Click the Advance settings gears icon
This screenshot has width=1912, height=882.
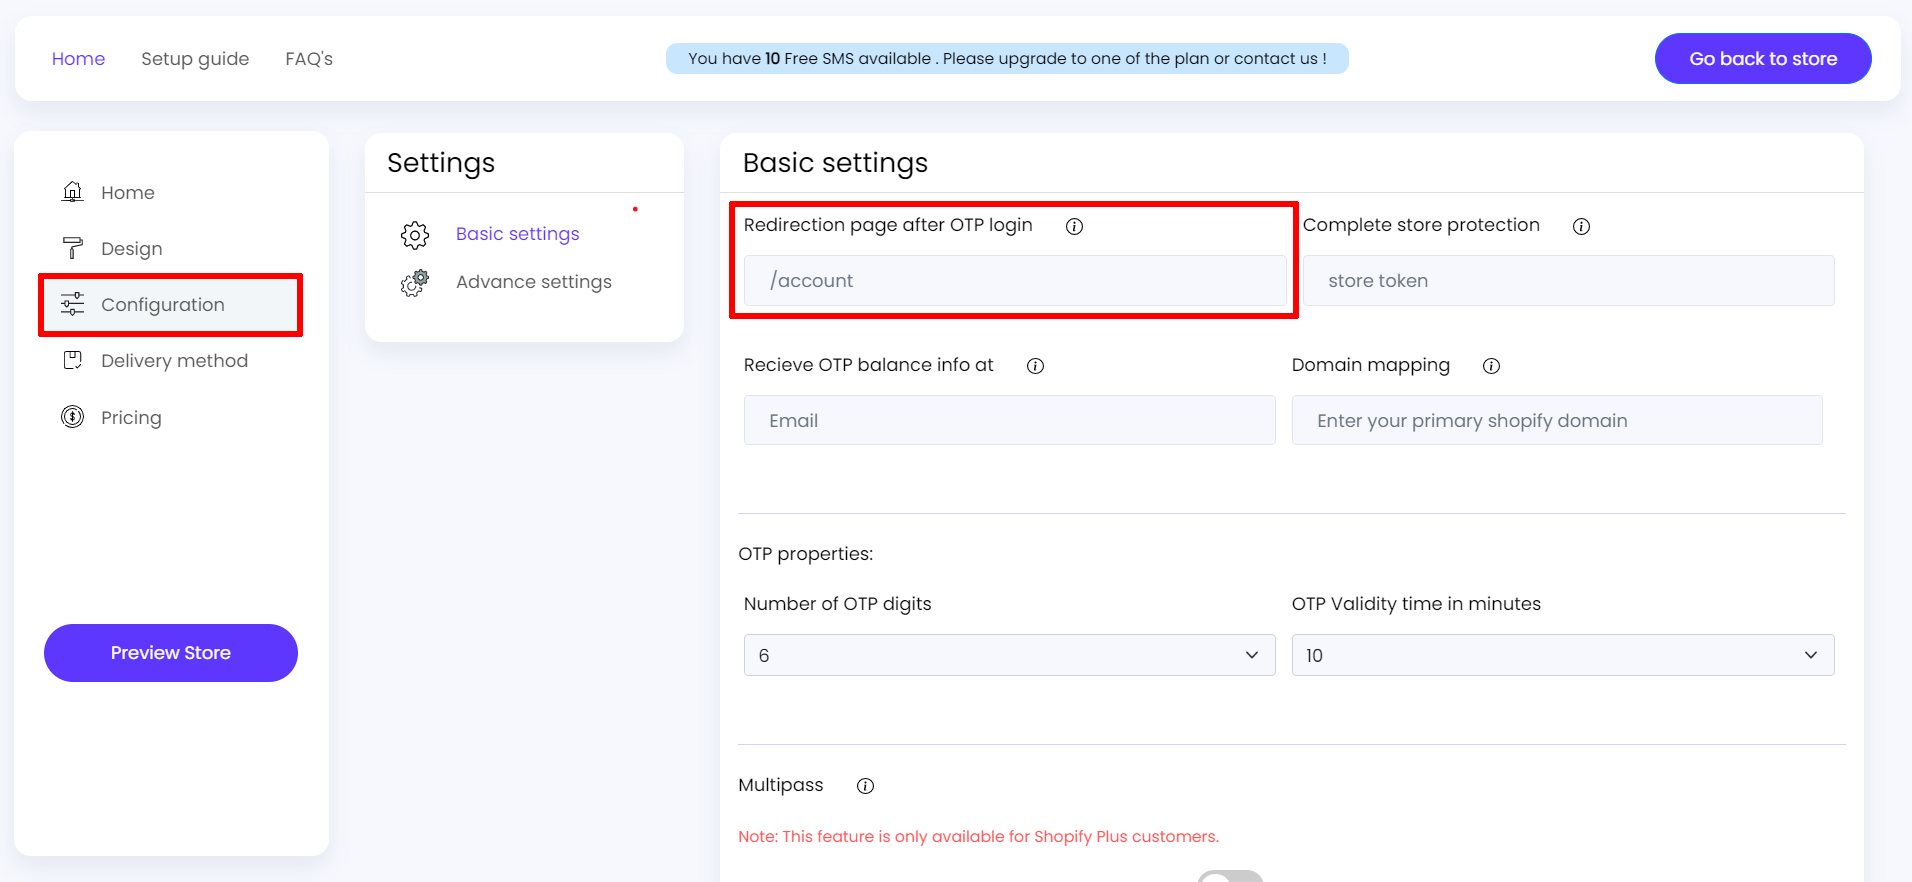[415, 283]
